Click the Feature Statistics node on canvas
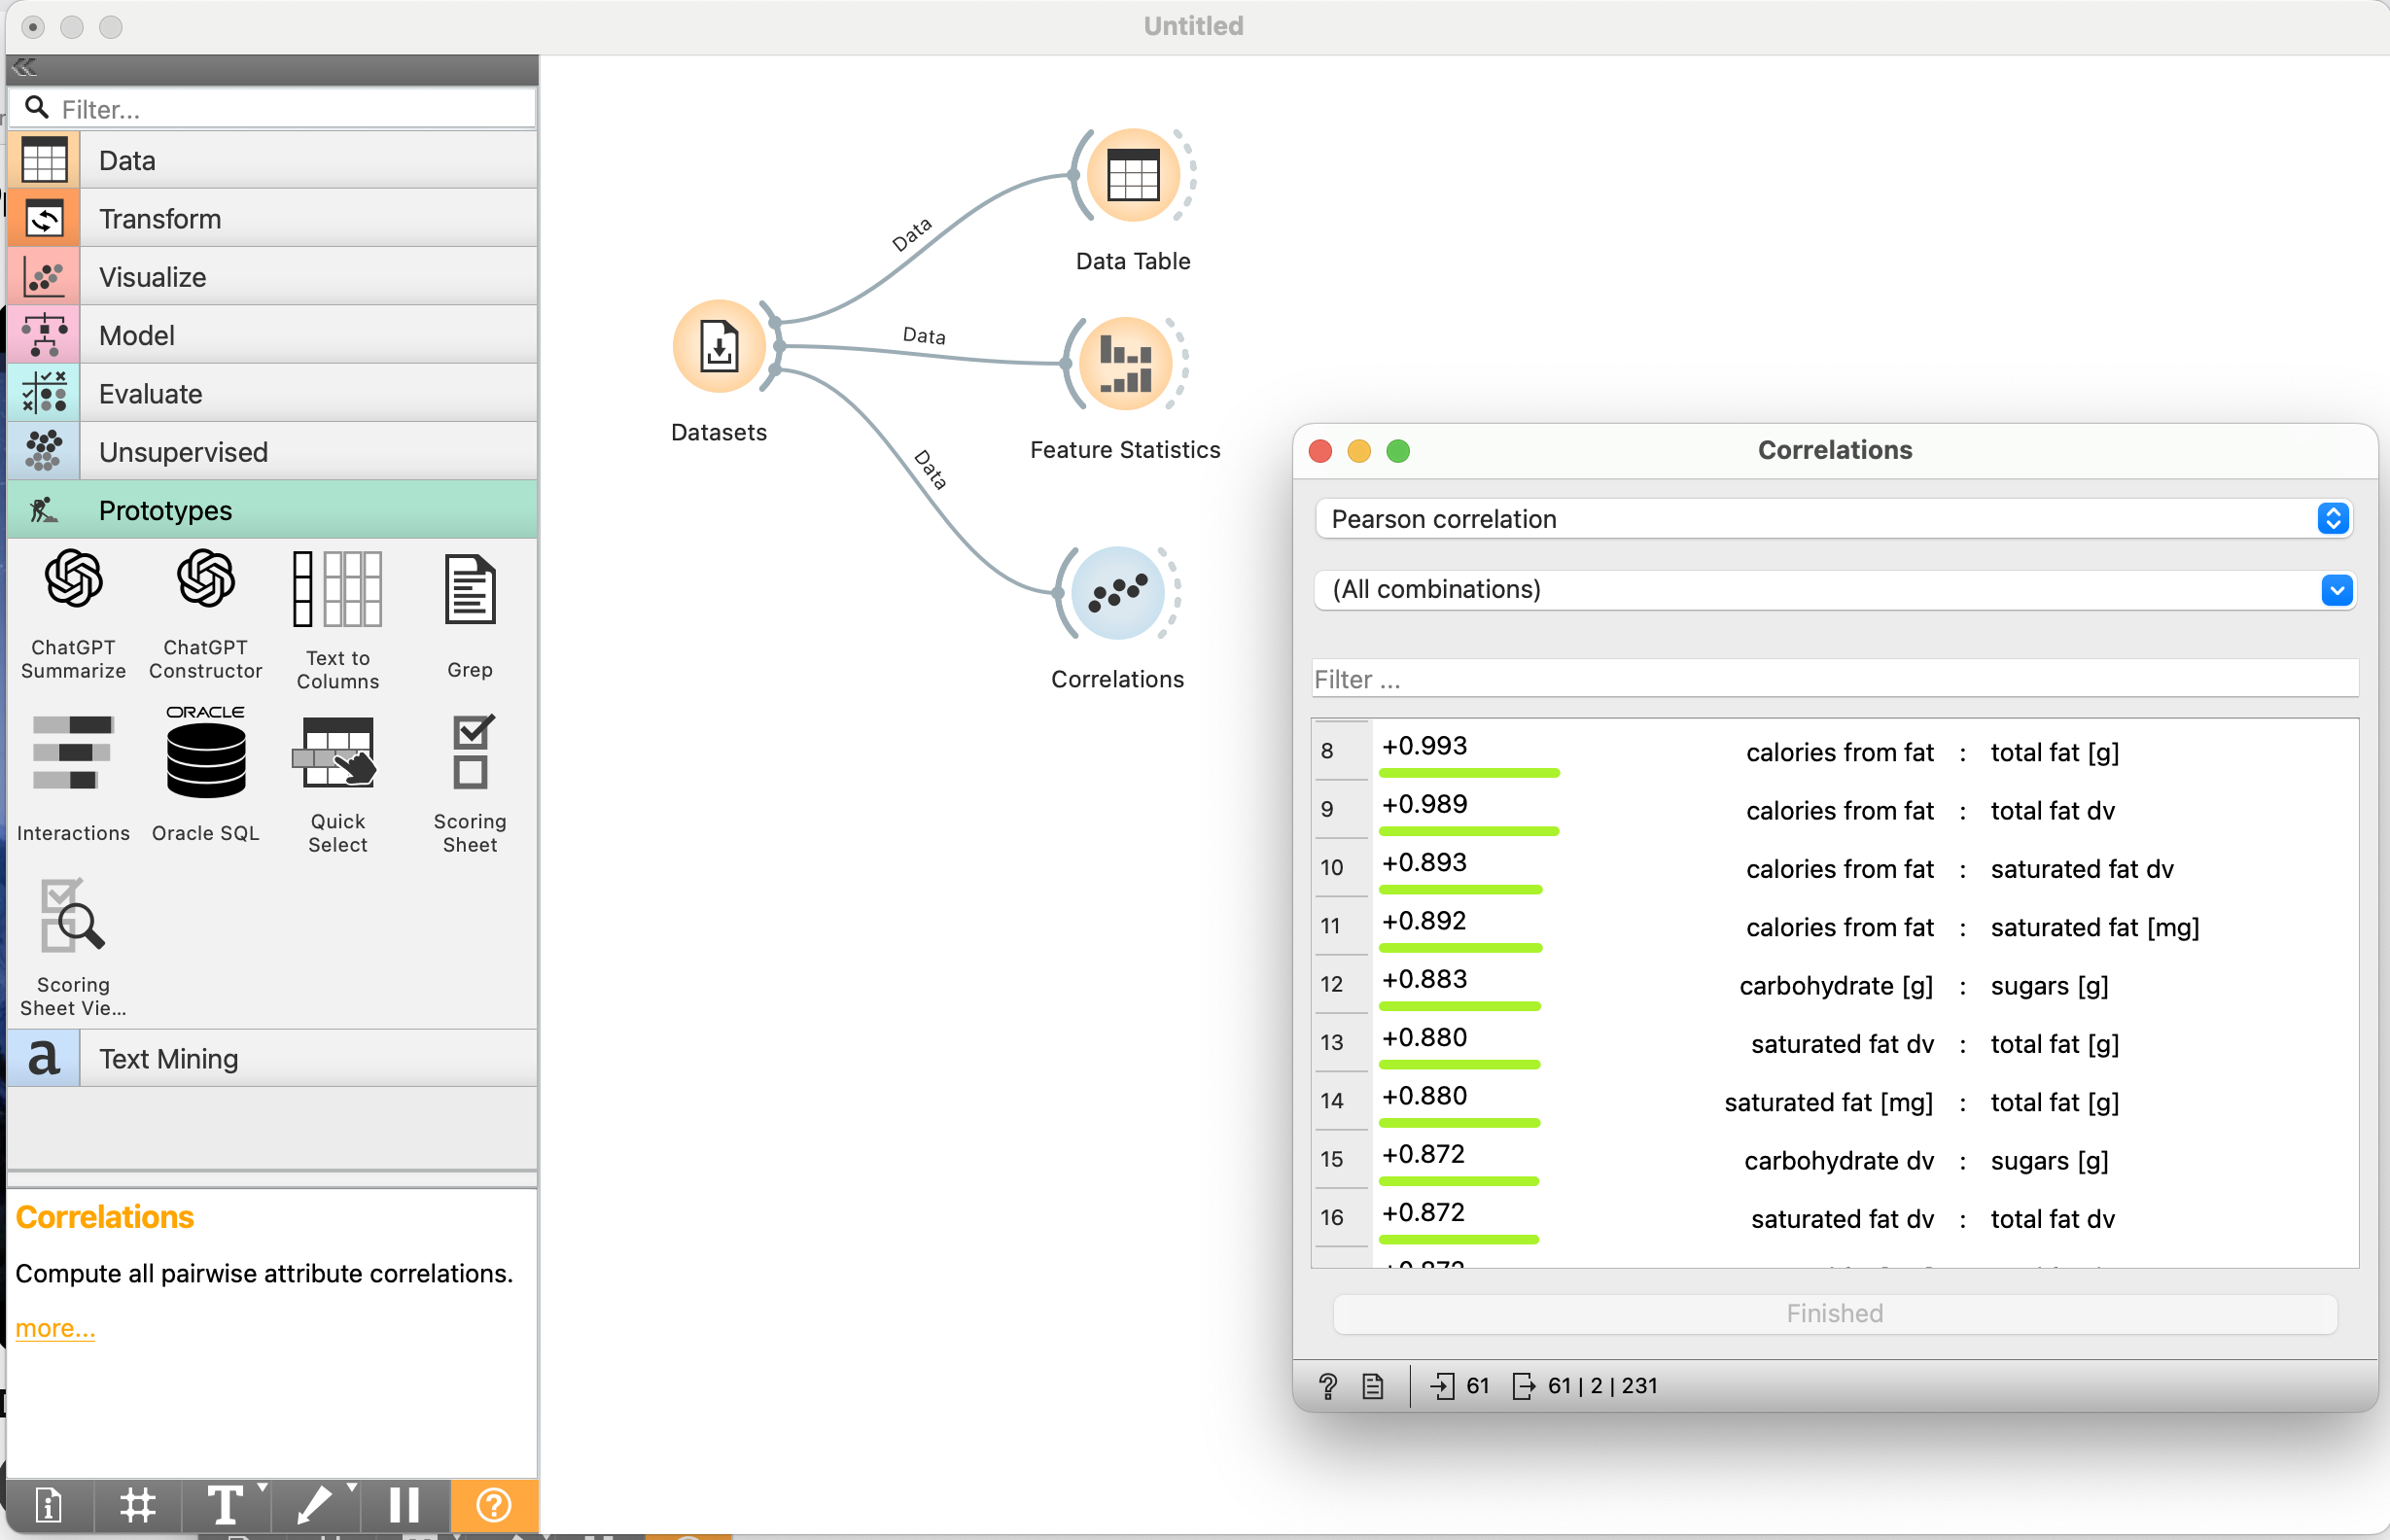The image size is (2390, 1540). [1125, 364]
